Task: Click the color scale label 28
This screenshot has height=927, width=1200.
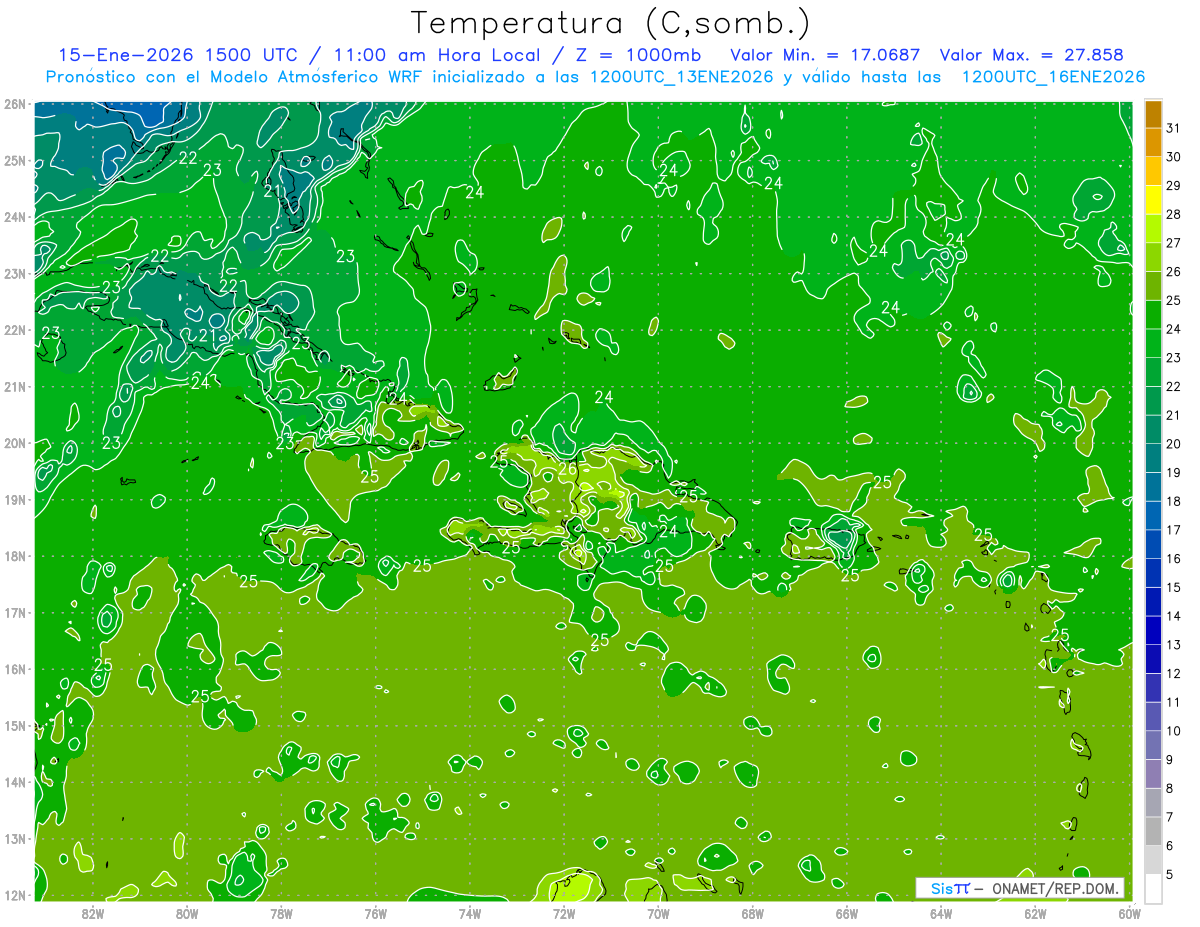Action: pyautogui.click(x=1173, y=214)
